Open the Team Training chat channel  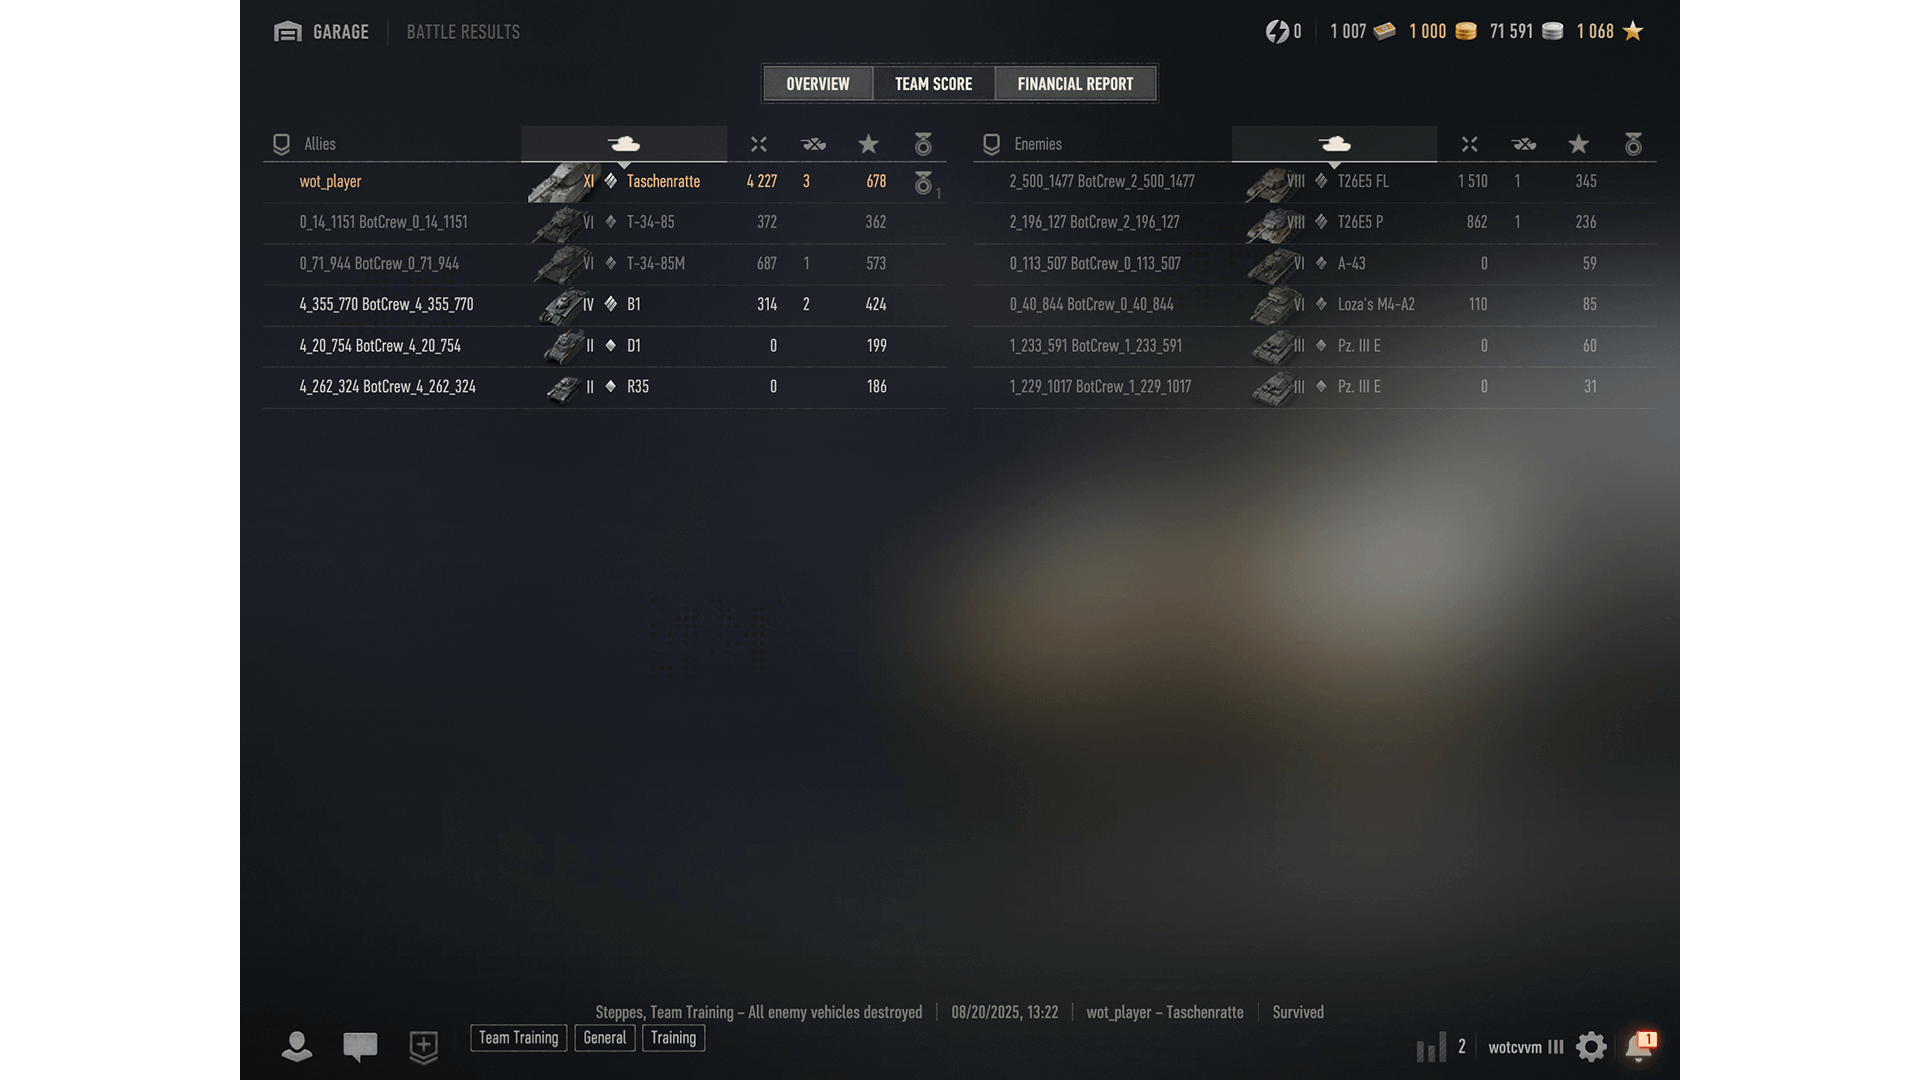tap(519, 1038)
